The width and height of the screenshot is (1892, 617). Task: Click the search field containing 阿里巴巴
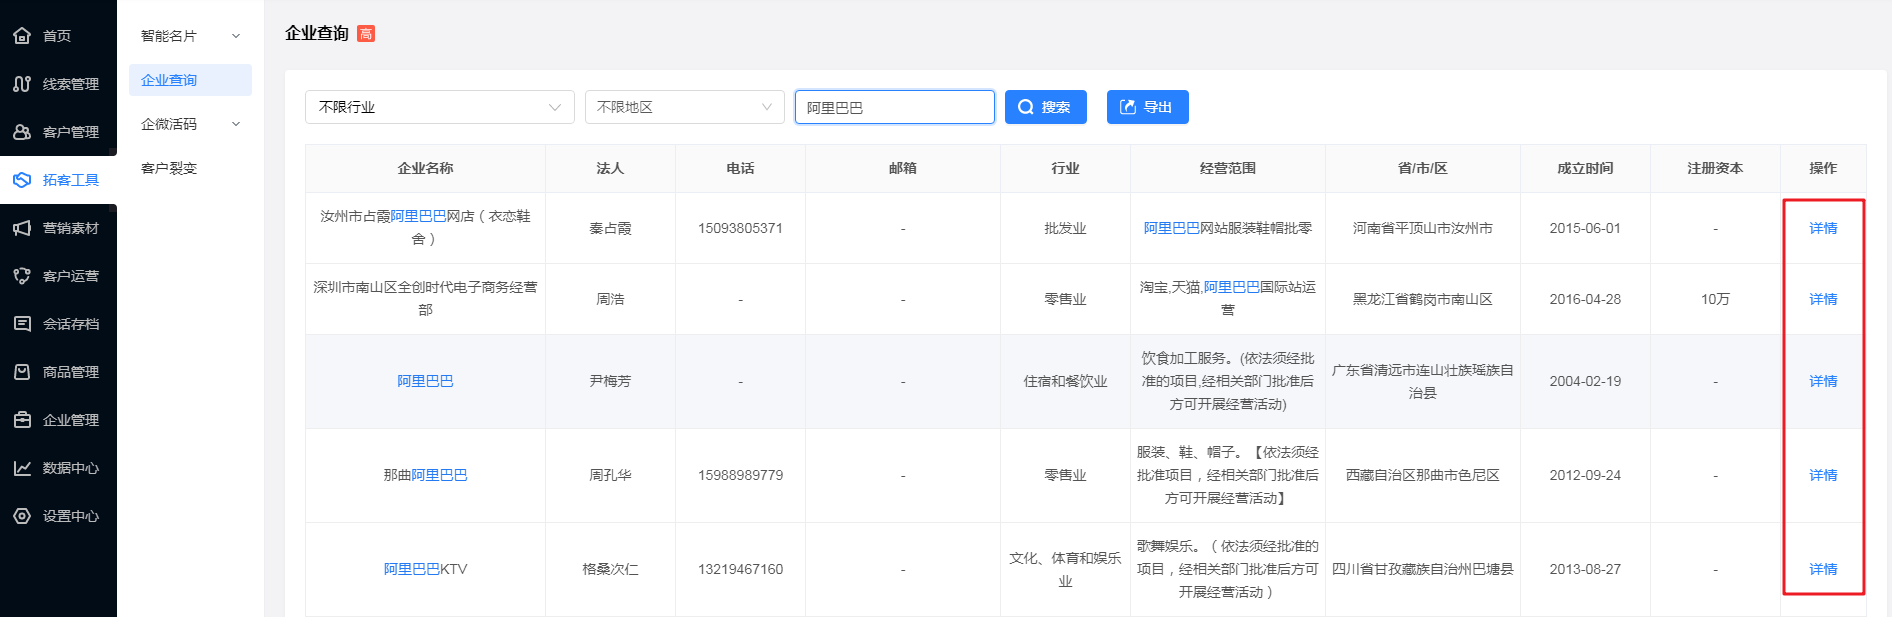click(x=895, y=107)
